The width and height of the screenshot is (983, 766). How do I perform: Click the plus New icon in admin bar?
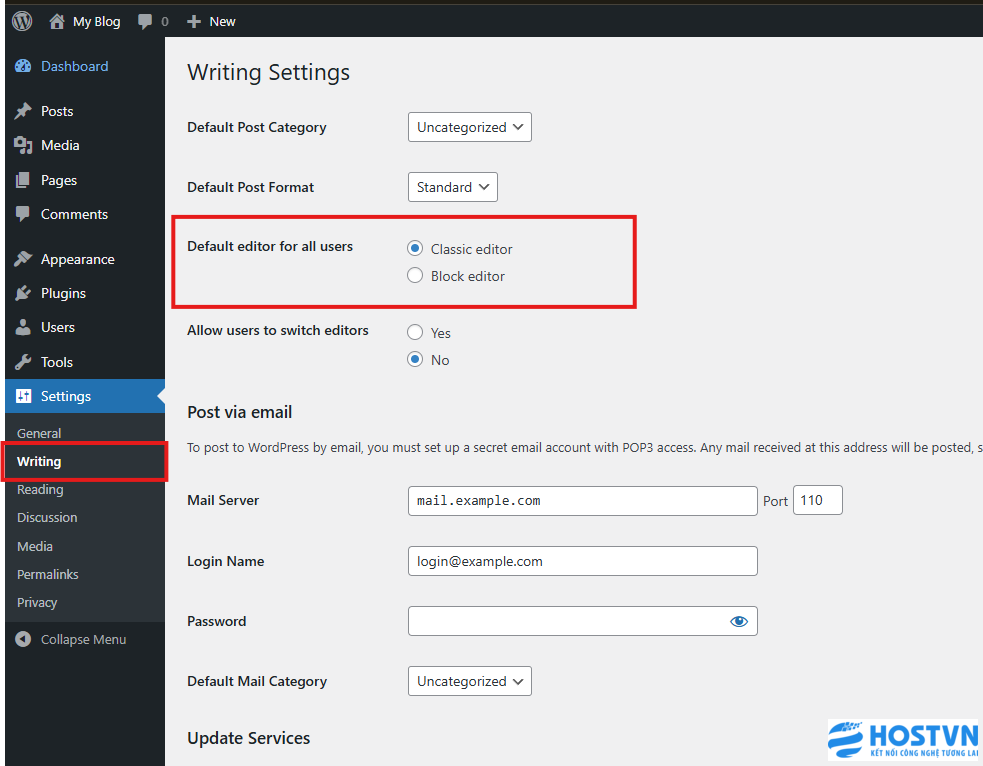tap(194, 21)
